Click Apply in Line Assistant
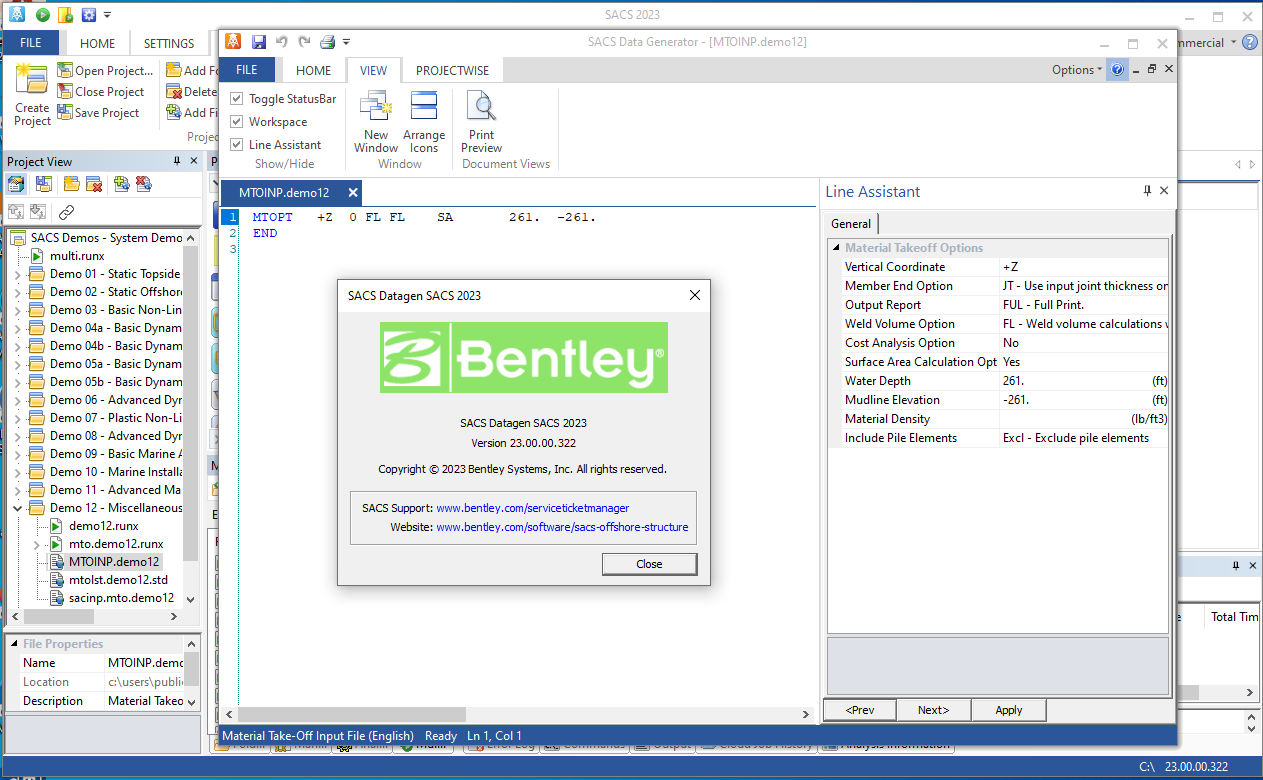 [1009, 710]
